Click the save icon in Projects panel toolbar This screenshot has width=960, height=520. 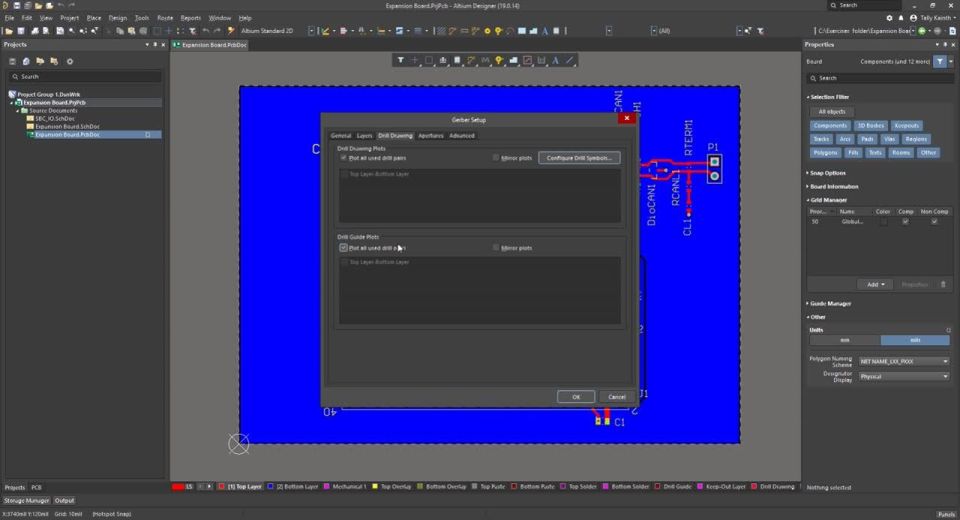(12, 61)
